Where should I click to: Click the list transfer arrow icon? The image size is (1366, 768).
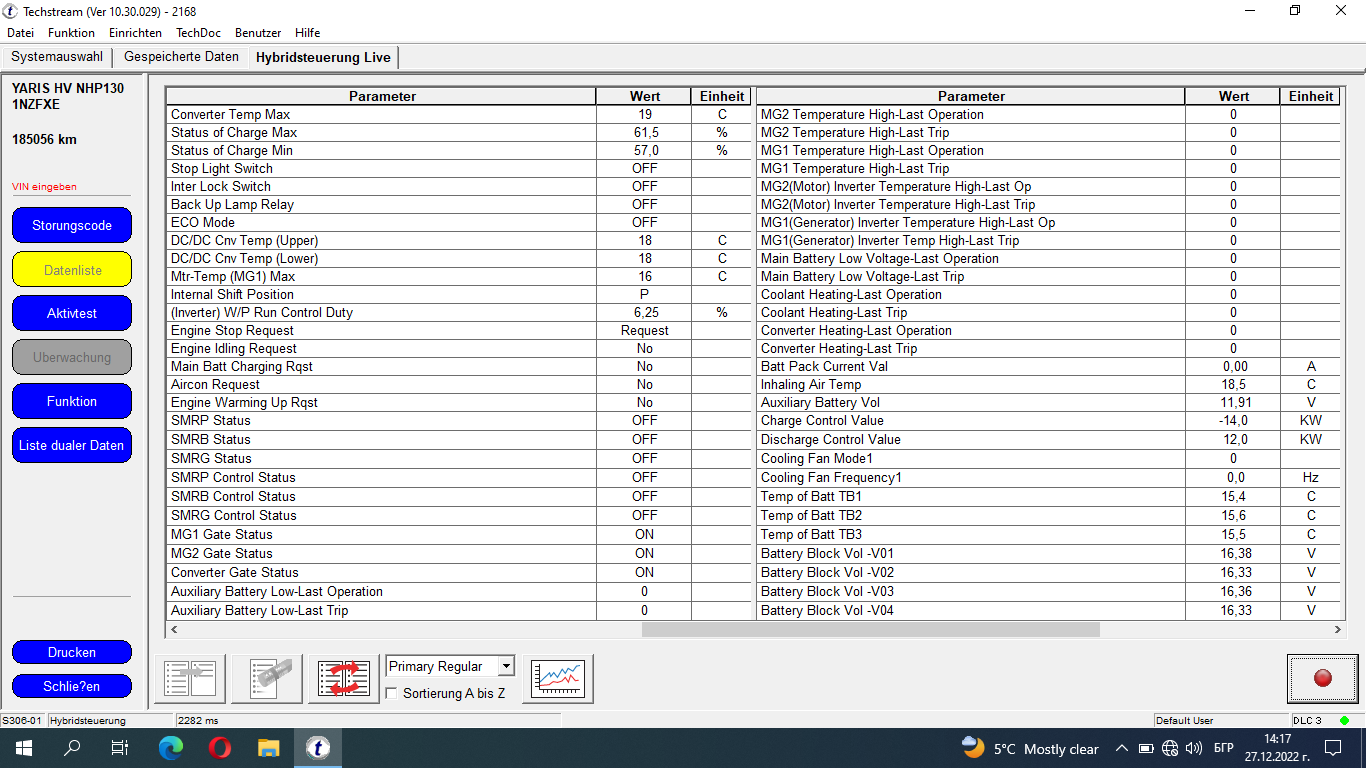190,679
